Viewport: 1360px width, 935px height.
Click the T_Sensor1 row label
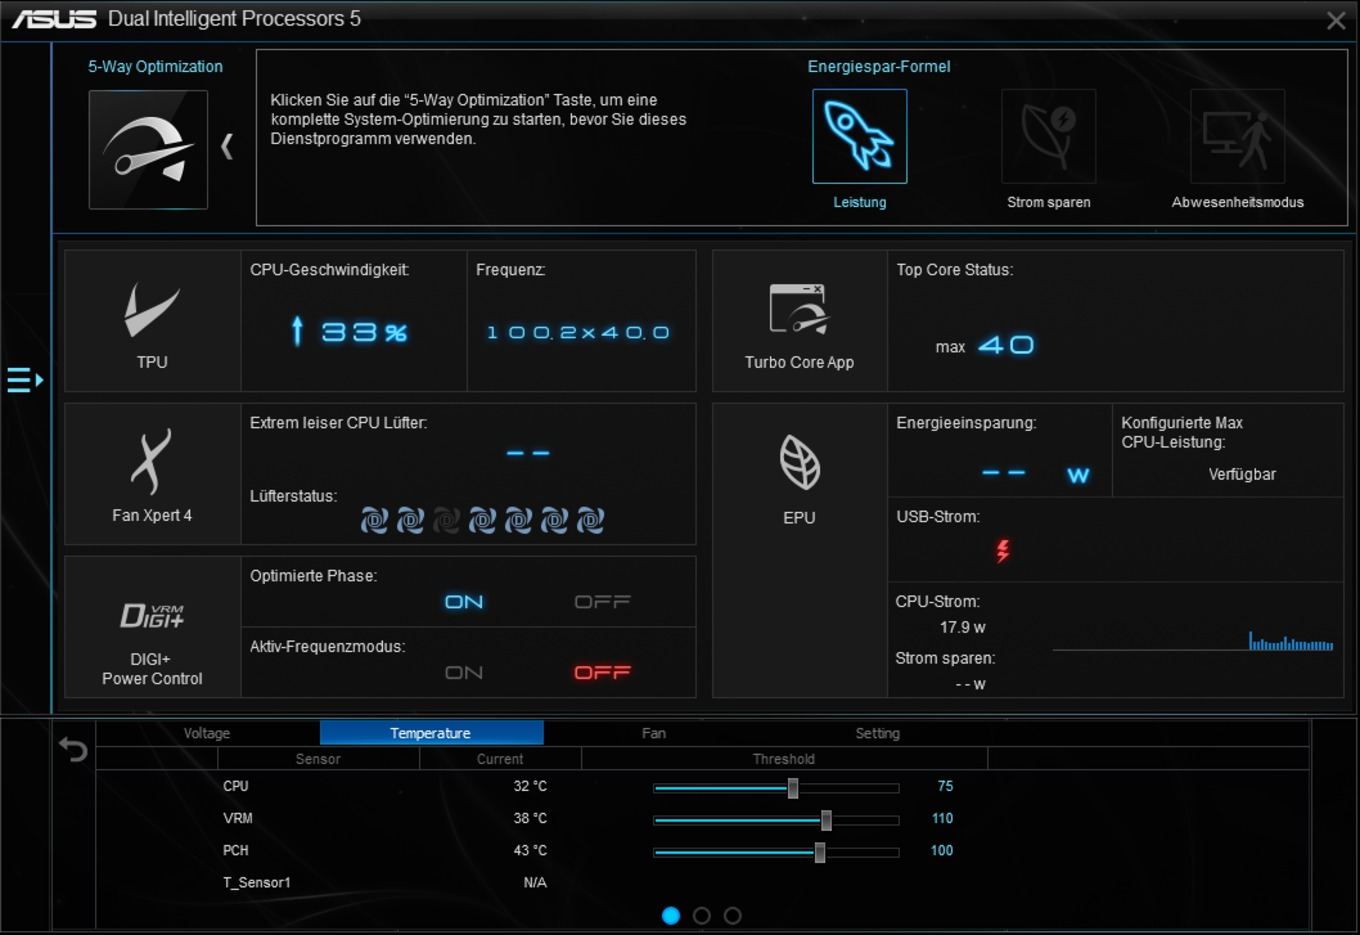point(257,882)
